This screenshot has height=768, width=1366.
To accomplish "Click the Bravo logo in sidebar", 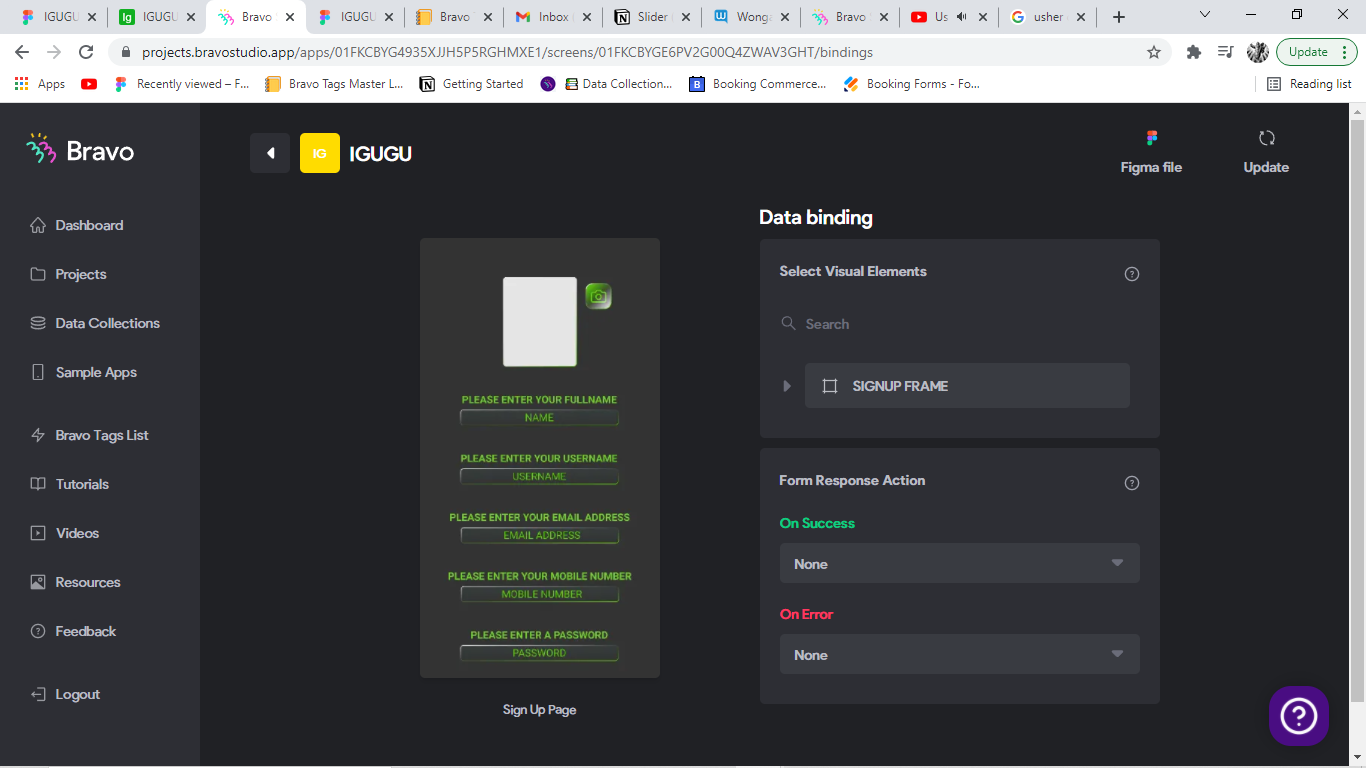I will [x=80, y=150].
